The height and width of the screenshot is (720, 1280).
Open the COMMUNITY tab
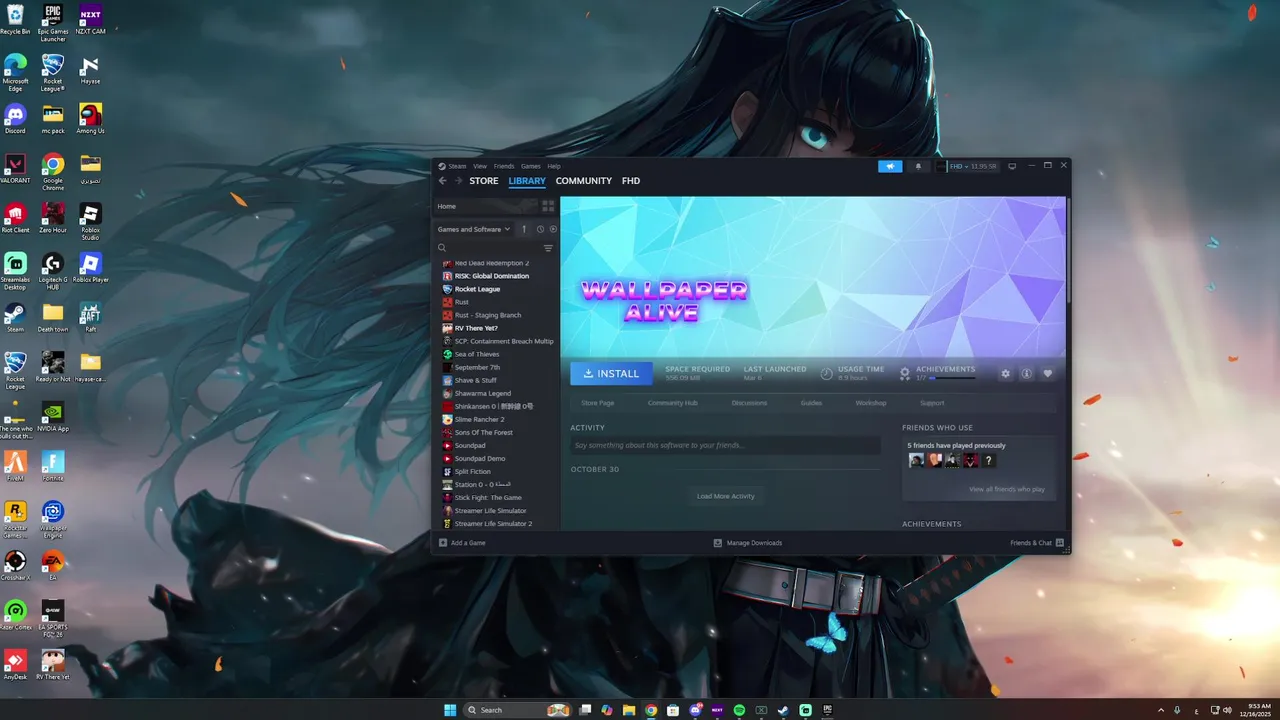click(584, 181)
